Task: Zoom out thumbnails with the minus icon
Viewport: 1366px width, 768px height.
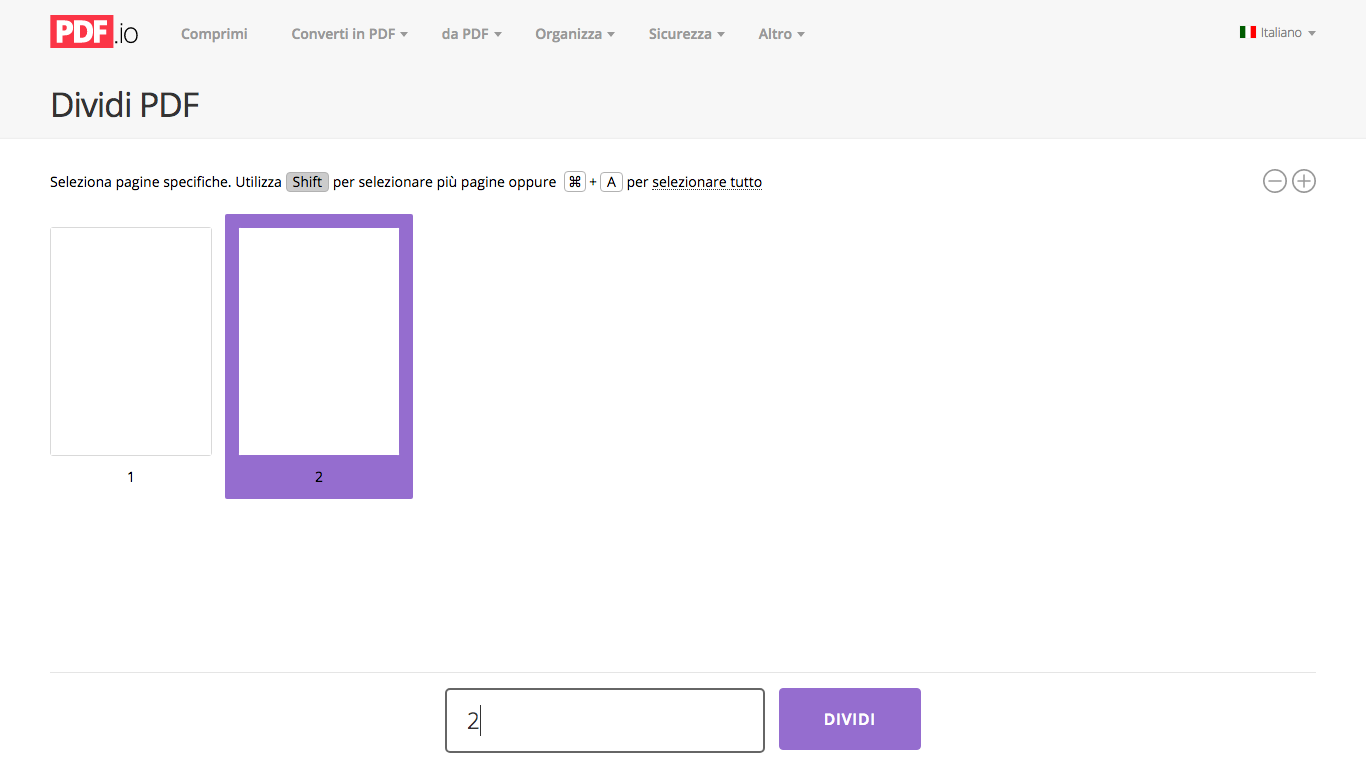Action: tap(1274, 181)
